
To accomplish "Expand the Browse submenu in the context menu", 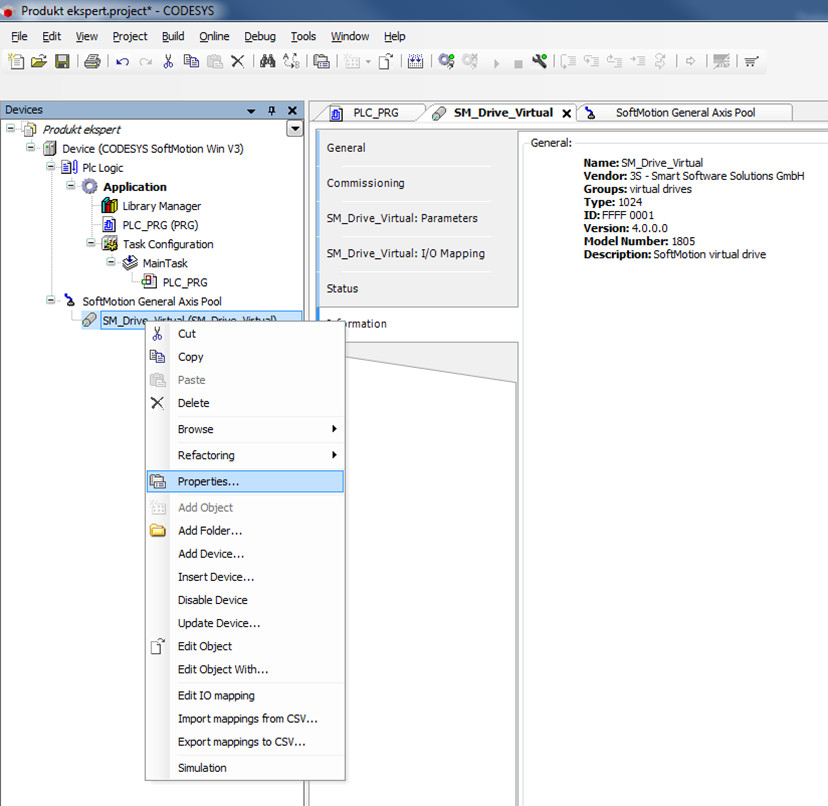I will click(x=246, y=429).
